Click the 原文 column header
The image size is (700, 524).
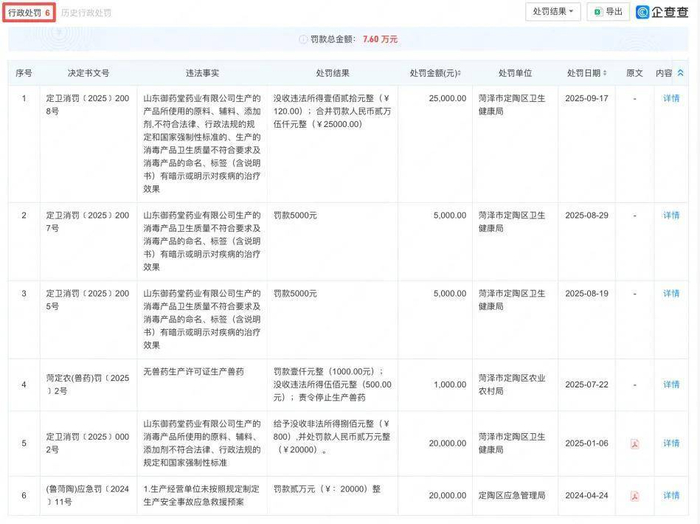tap(634, 73)
